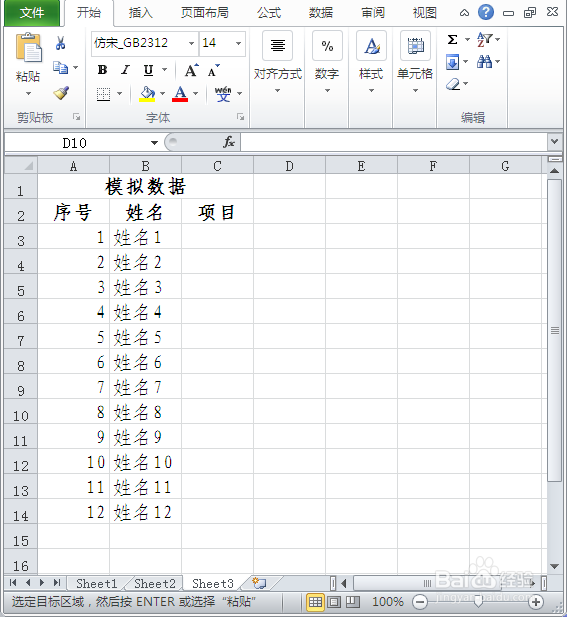Screen dimensions: 567x617
Task: Open font dialog launcher
Action: point(240,117)
